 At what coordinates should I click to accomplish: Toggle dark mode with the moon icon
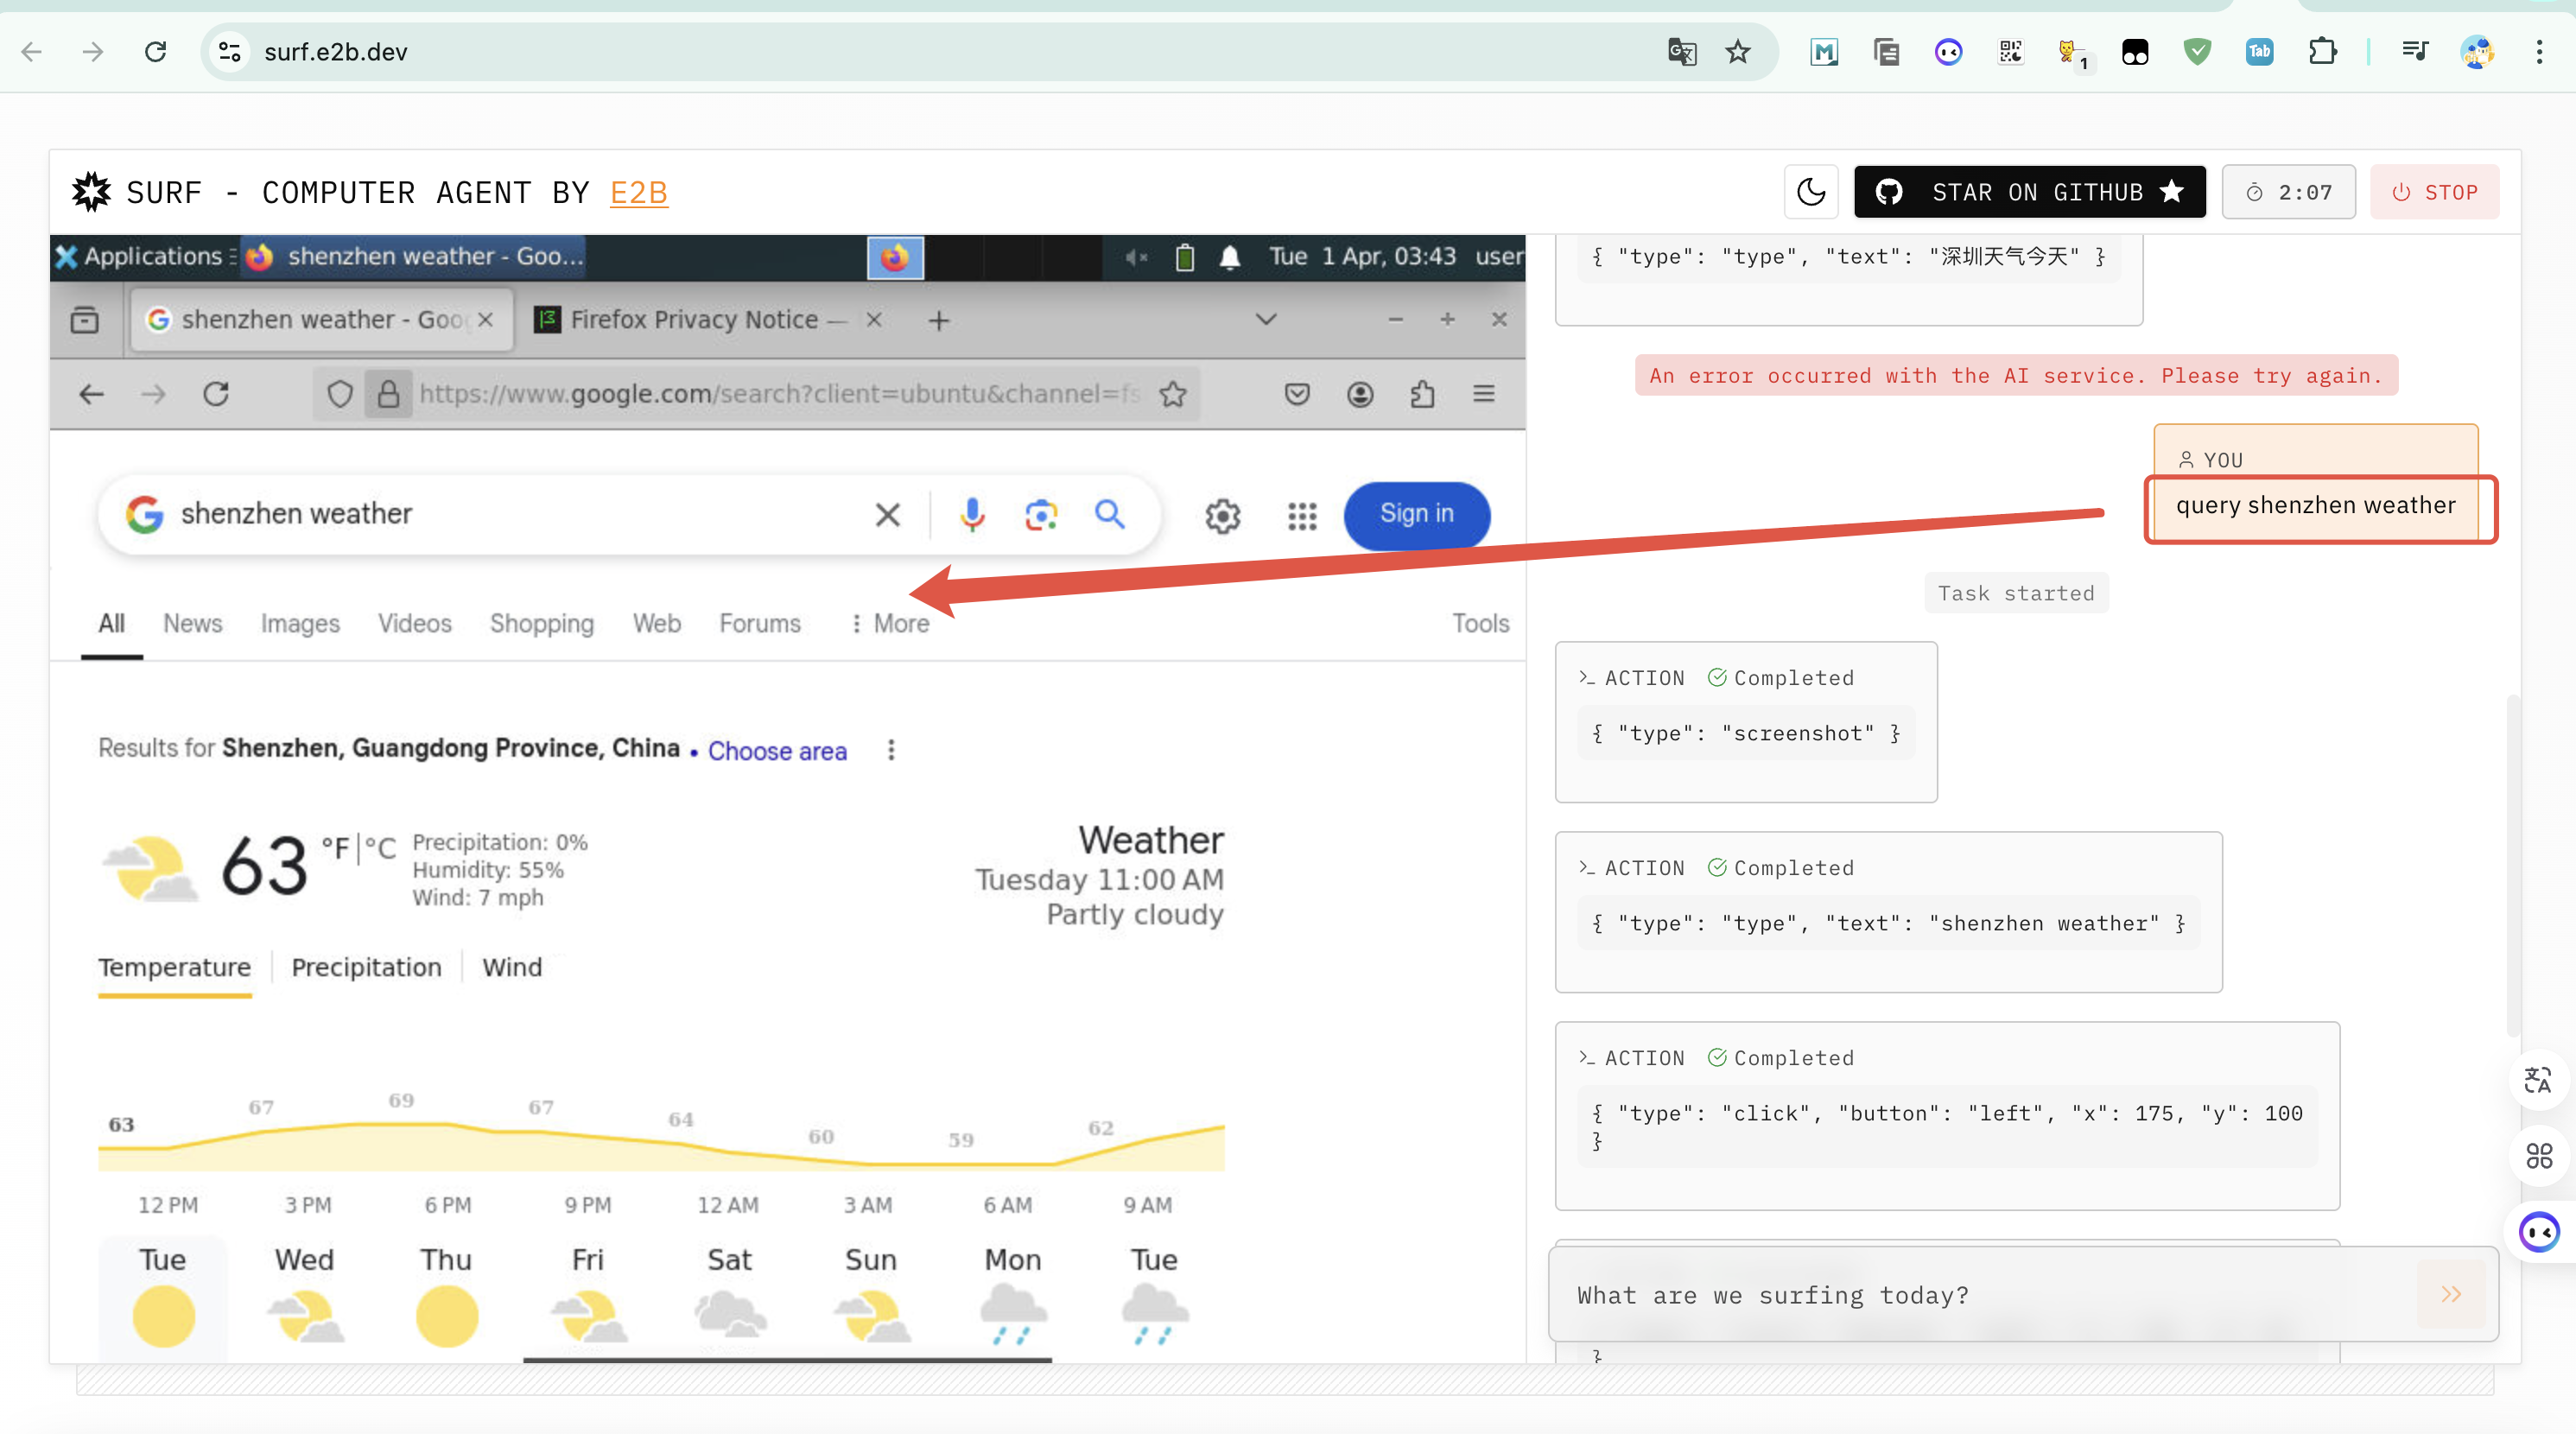[x=1810, y=192]
